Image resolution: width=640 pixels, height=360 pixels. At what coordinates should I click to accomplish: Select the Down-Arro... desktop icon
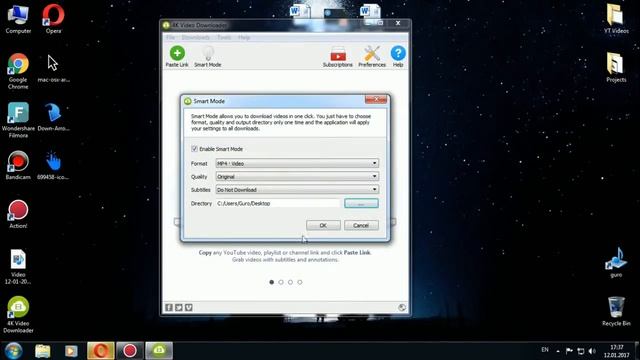(x=53, y=117)
